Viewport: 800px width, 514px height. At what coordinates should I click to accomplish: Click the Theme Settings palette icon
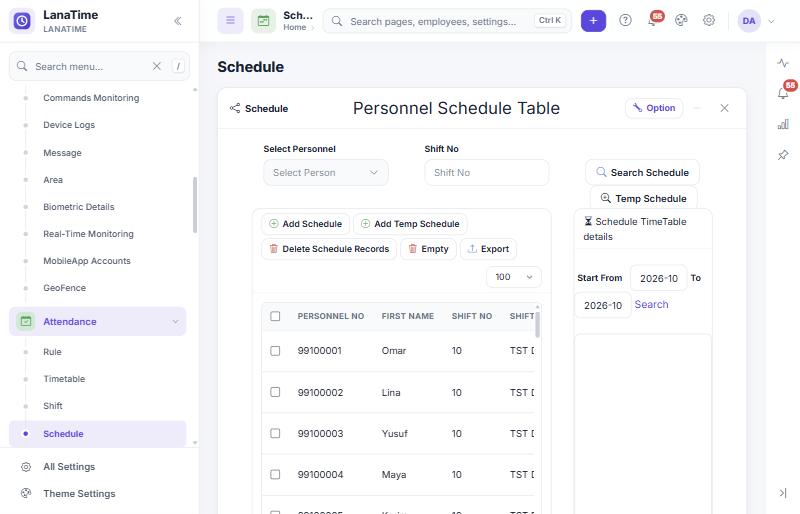pos(26,494)
